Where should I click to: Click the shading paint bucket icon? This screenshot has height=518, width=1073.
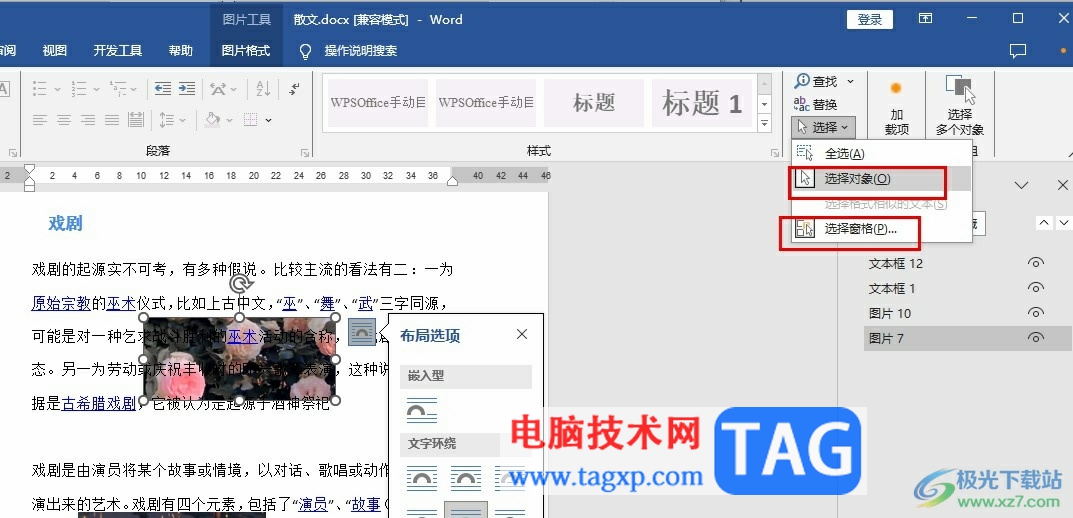(x=213, y=120)
